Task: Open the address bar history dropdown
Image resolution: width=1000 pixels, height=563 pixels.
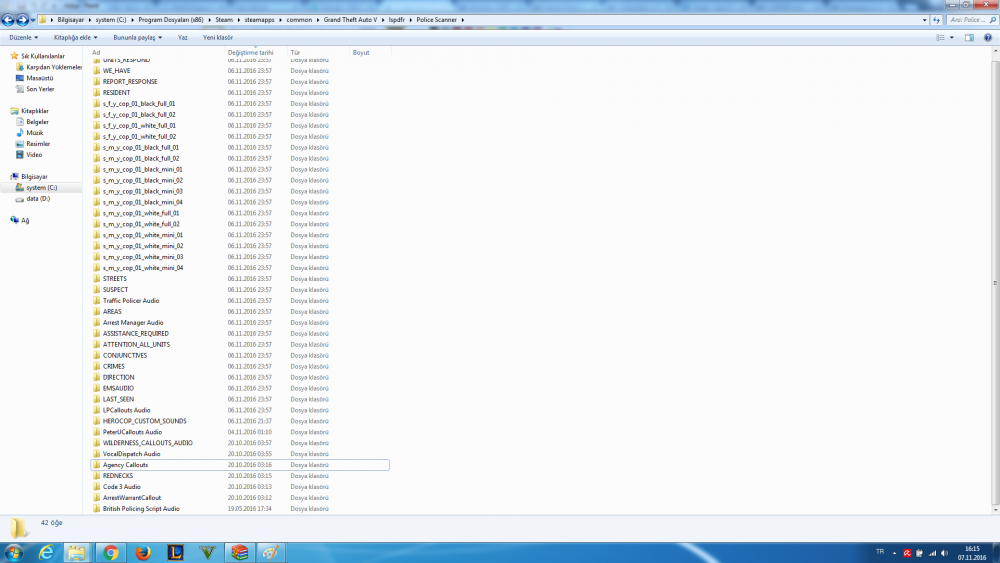Action: point(925,20)
